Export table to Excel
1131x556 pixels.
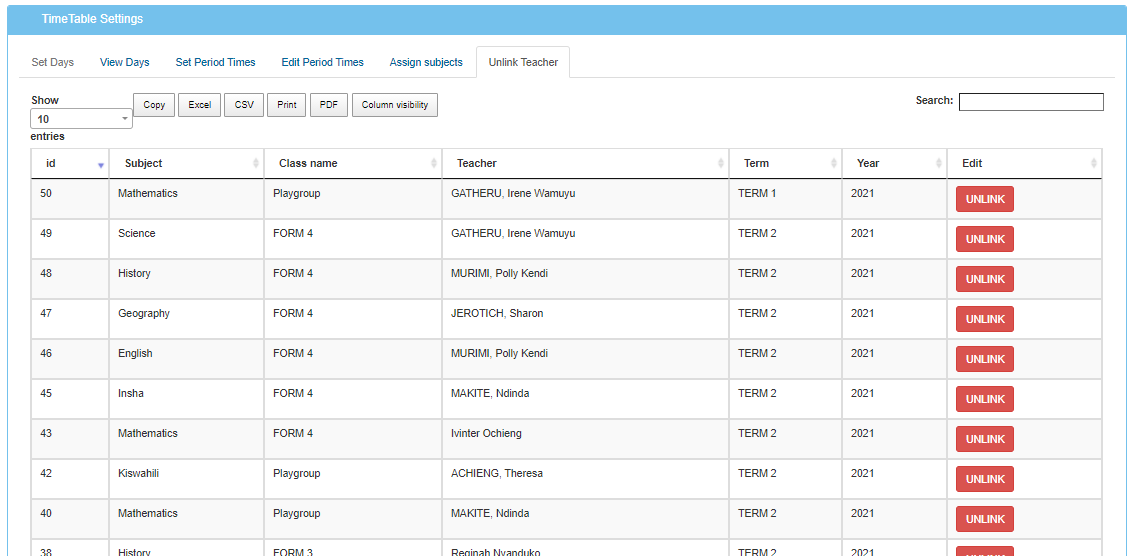[200, 105]
